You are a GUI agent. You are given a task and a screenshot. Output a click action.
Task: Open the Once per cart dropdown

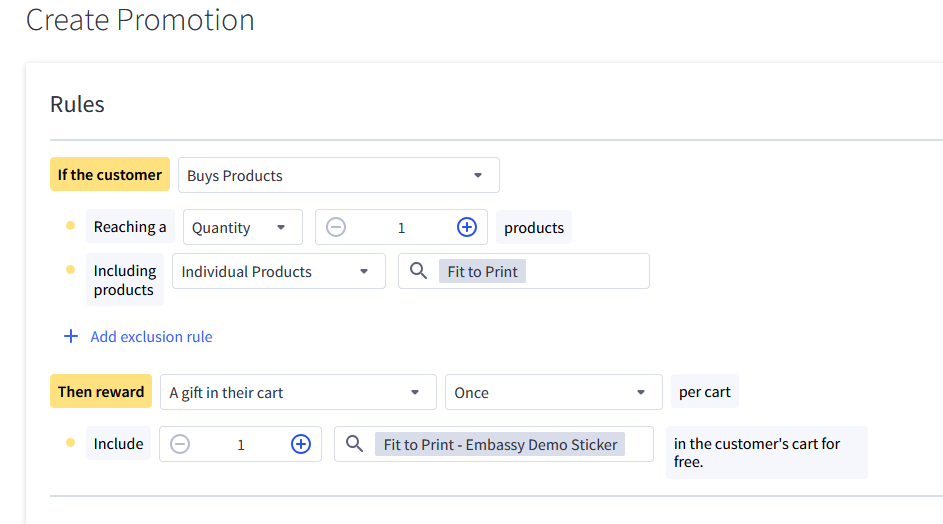click(x=553, y=392)
